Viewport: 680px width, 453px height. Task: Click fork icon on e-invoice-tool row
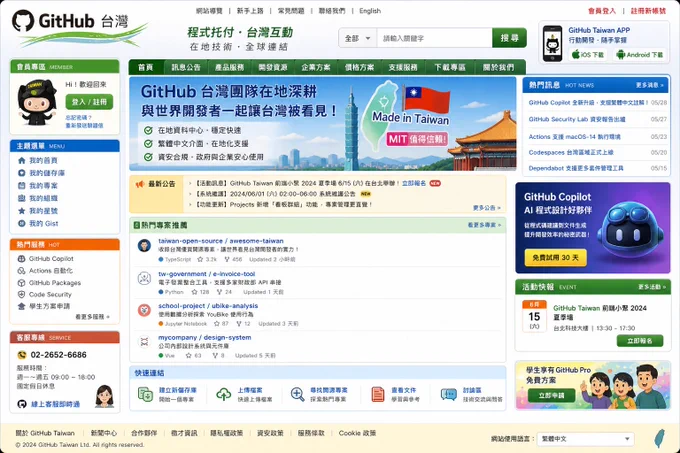[220, 292]
